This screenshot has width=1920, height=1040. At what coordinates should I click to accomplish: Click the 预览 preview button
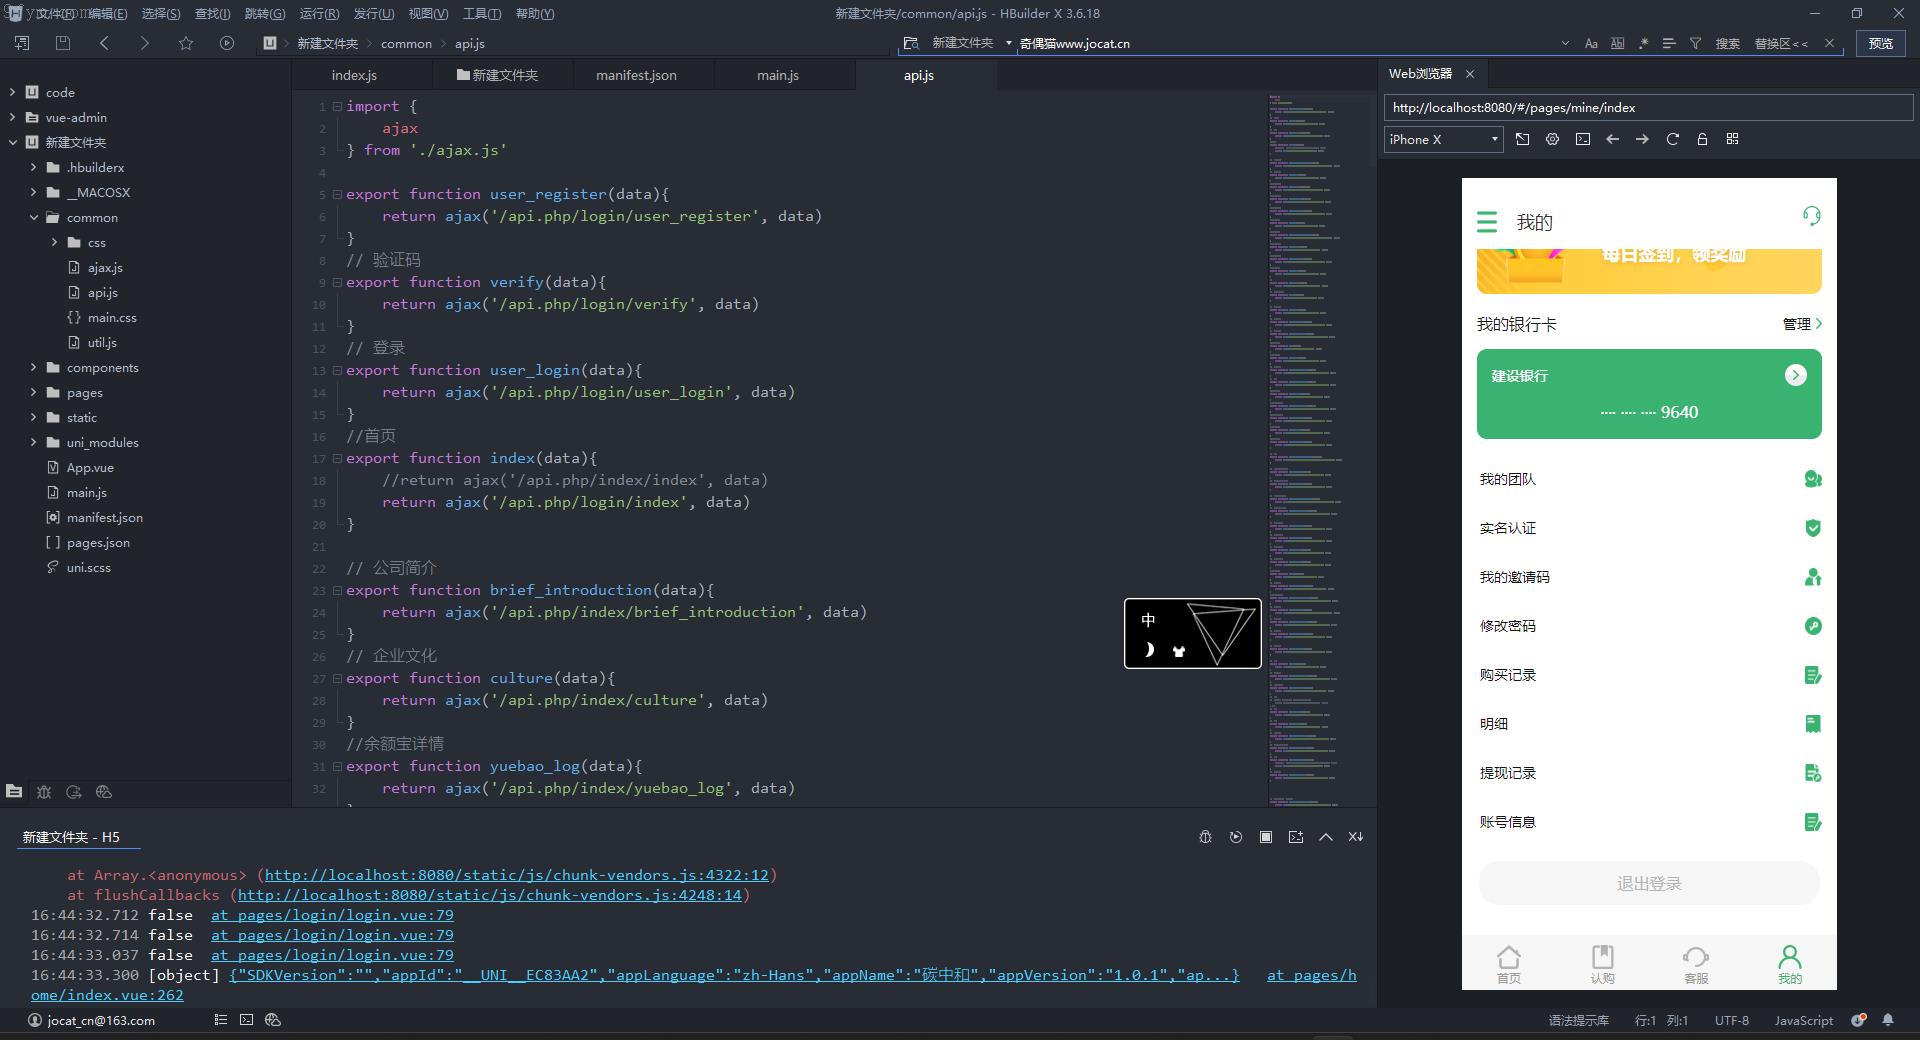(x=1880, y=43)
